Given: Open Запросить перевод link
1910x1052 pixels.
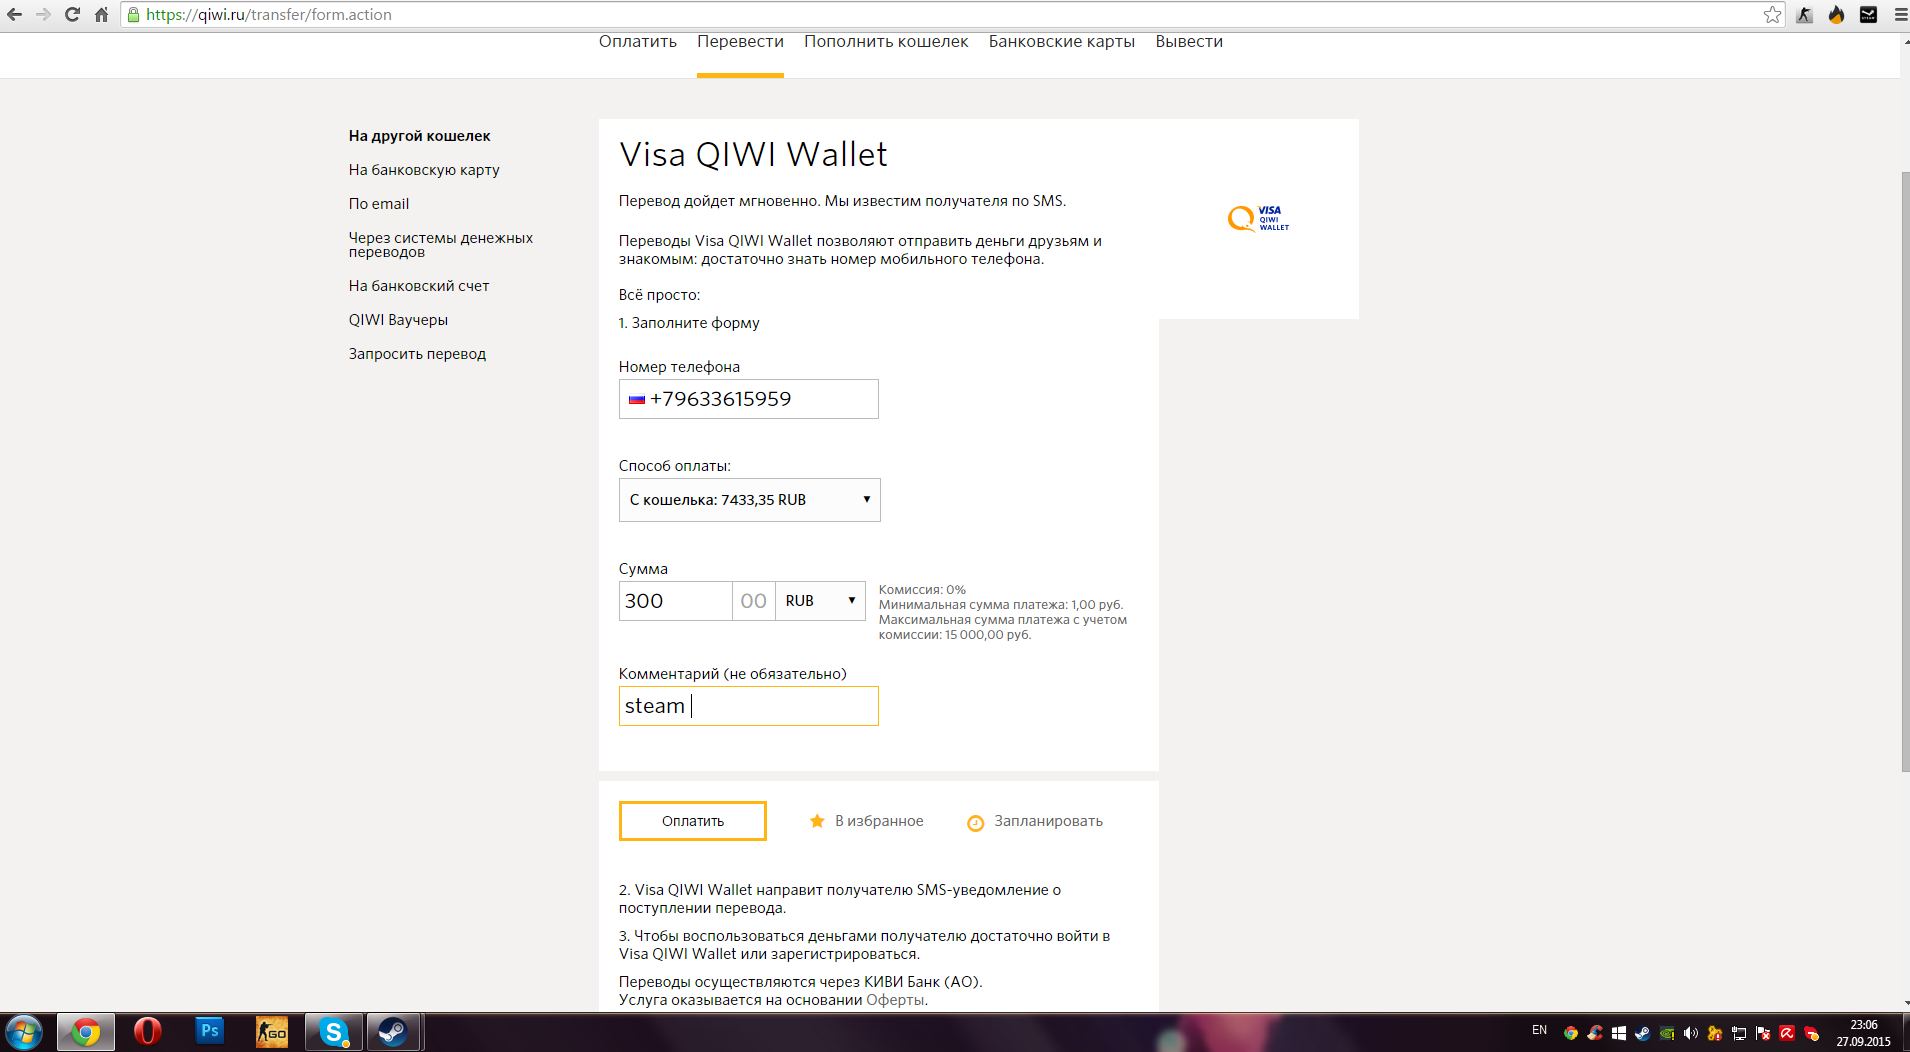Looking at the screenshot, I should 417,354.
